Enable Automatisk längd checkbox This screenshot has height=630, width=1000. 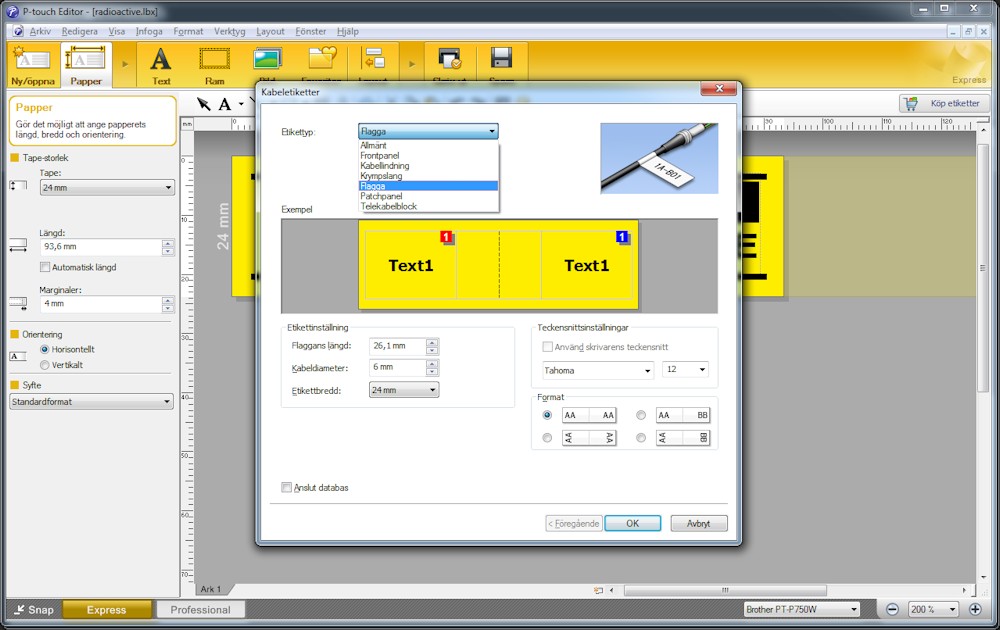point(45,267)
